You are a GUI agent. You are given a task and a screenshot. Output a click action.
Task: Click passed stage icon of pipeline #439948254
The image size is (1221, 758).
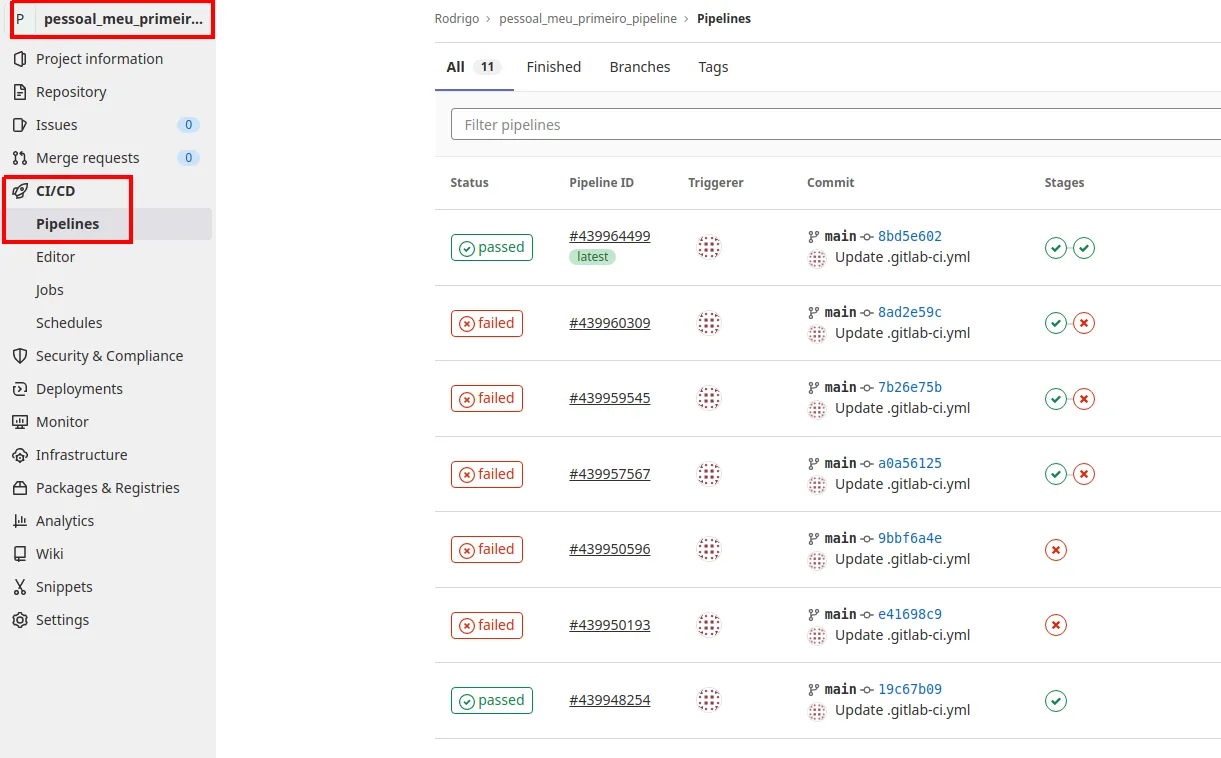pos(1056,700)
